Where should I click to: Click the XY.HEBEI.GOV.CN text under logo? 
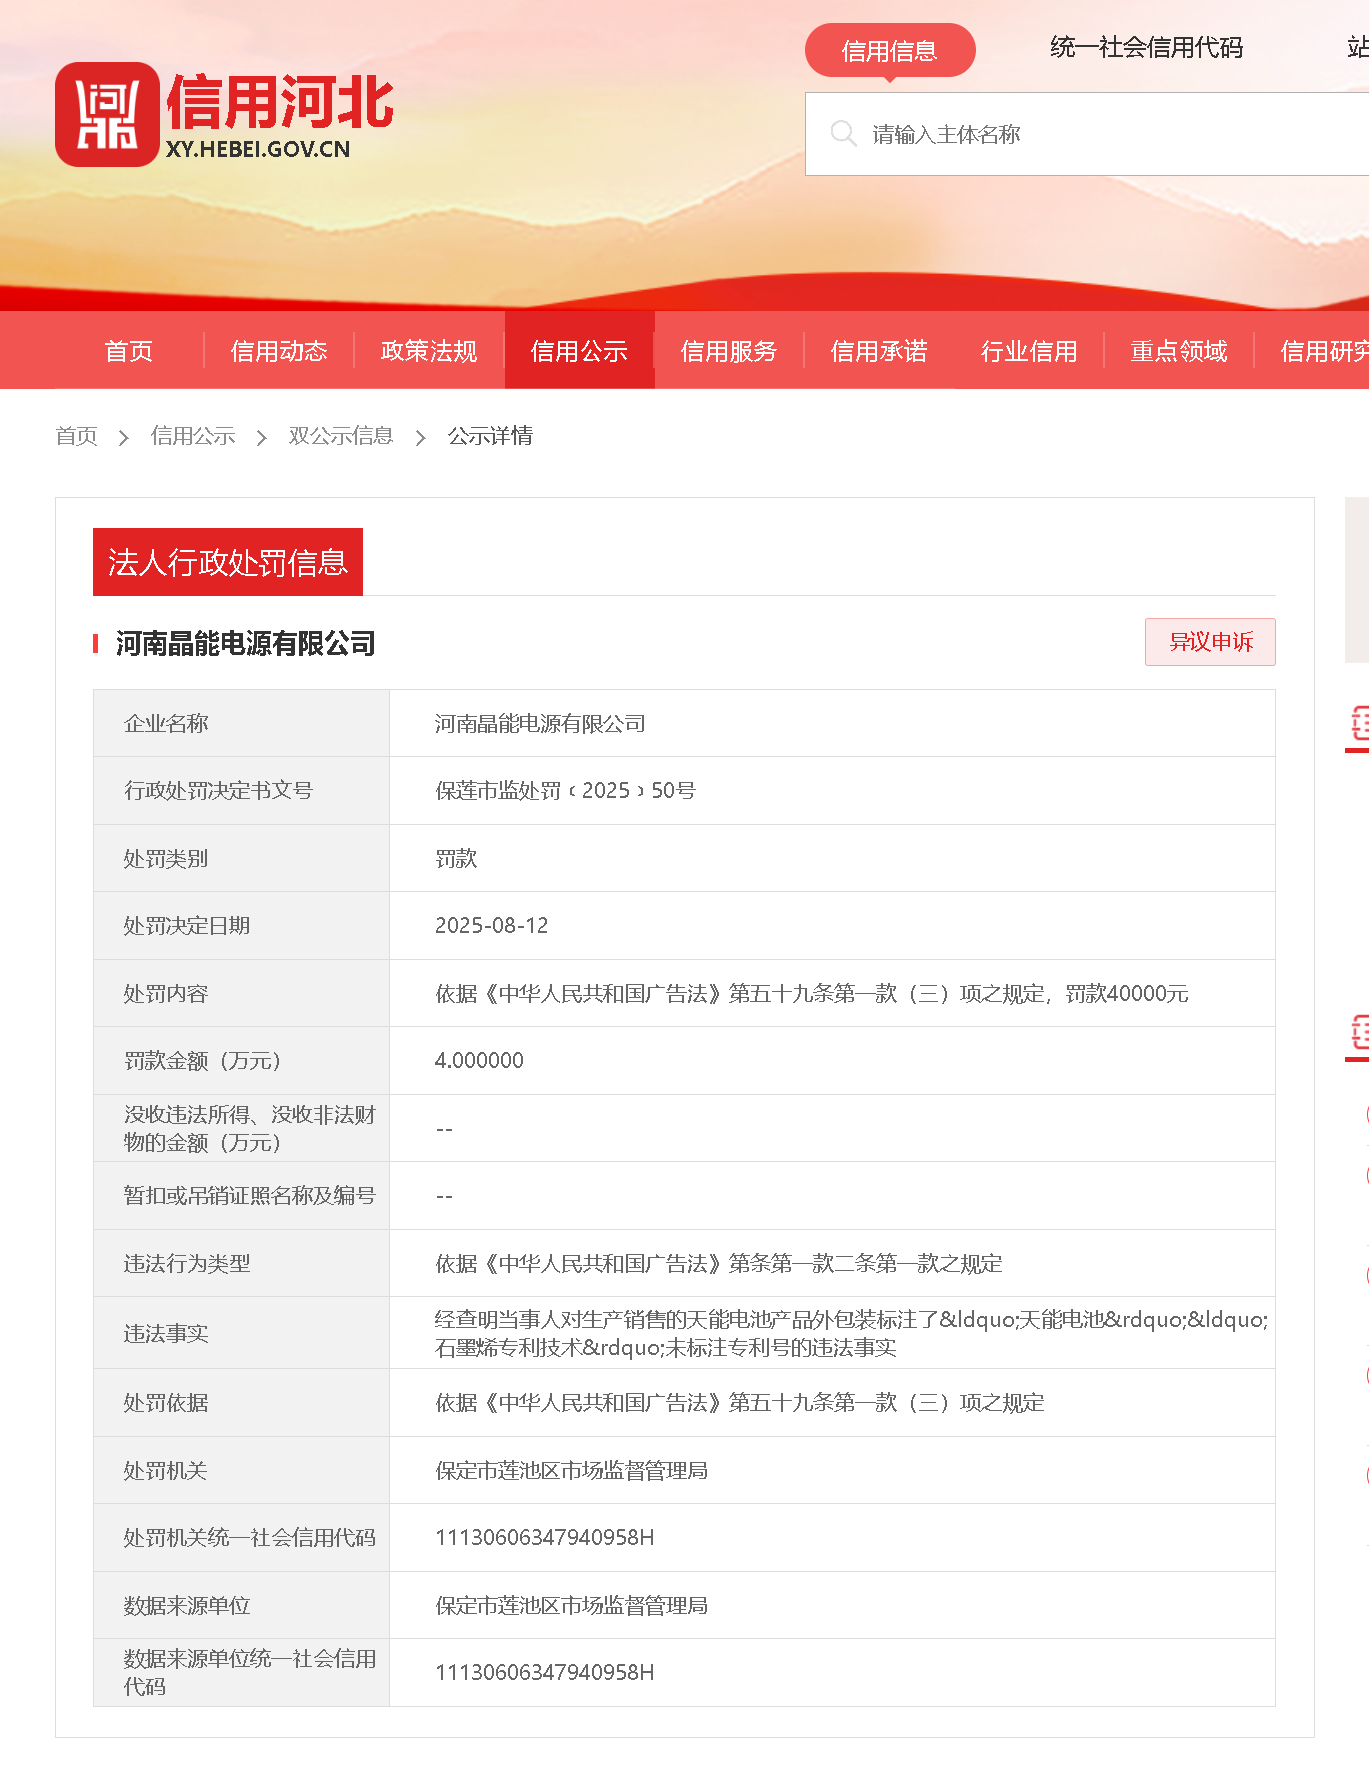click(x=258, y=149)
